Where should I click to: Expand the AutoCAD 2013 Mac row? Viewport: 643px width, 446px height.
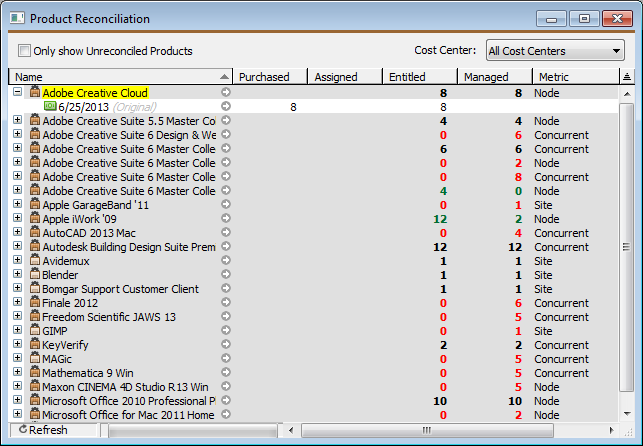[17, 232]
